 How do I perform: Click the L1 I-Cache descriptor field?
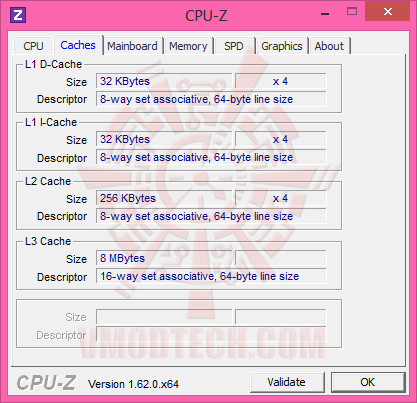pyautogui.click(x=211, y=157)
